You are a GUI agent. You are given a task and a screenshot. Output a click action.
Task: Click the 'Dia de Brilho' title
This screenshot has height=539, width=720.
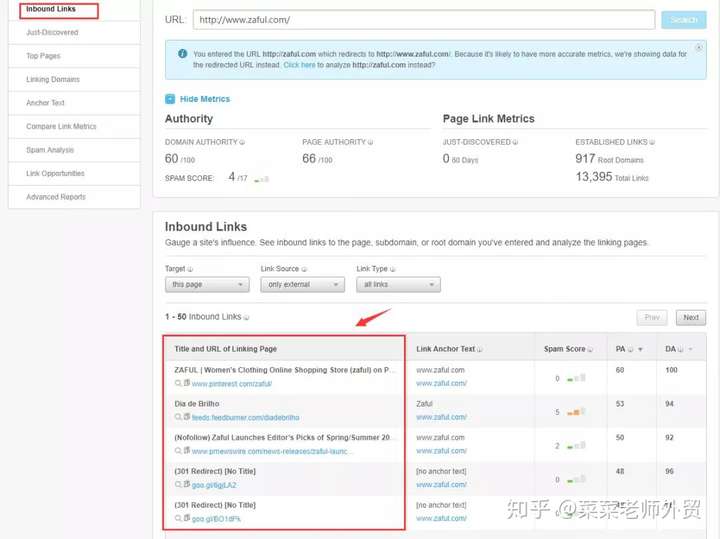(197, 404)
